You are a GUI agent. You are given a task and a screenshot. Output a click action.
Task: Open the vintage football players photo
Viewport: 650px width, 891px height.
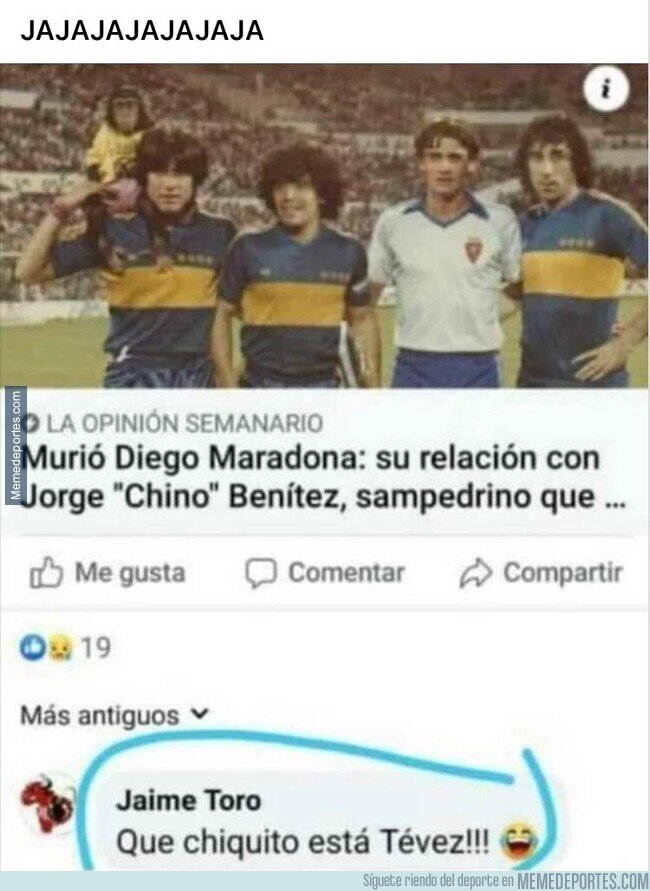pyautogui.click(x=324, y=226)
